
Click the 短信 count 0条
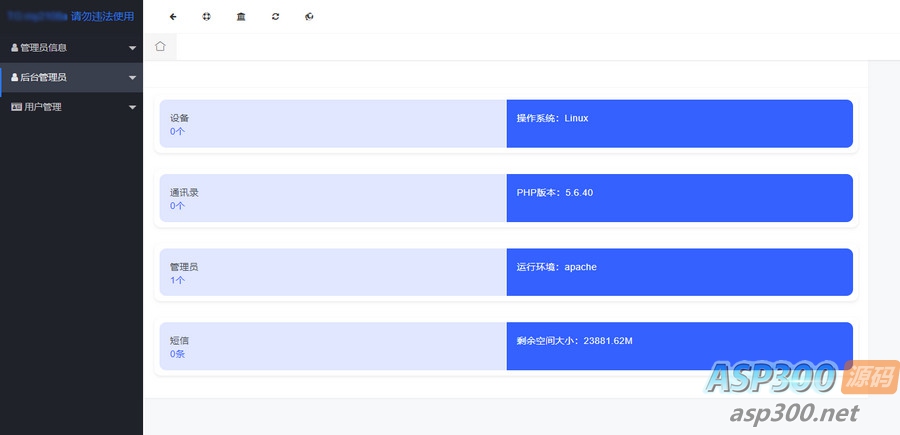pyautogui.click(x=177, y=354)
